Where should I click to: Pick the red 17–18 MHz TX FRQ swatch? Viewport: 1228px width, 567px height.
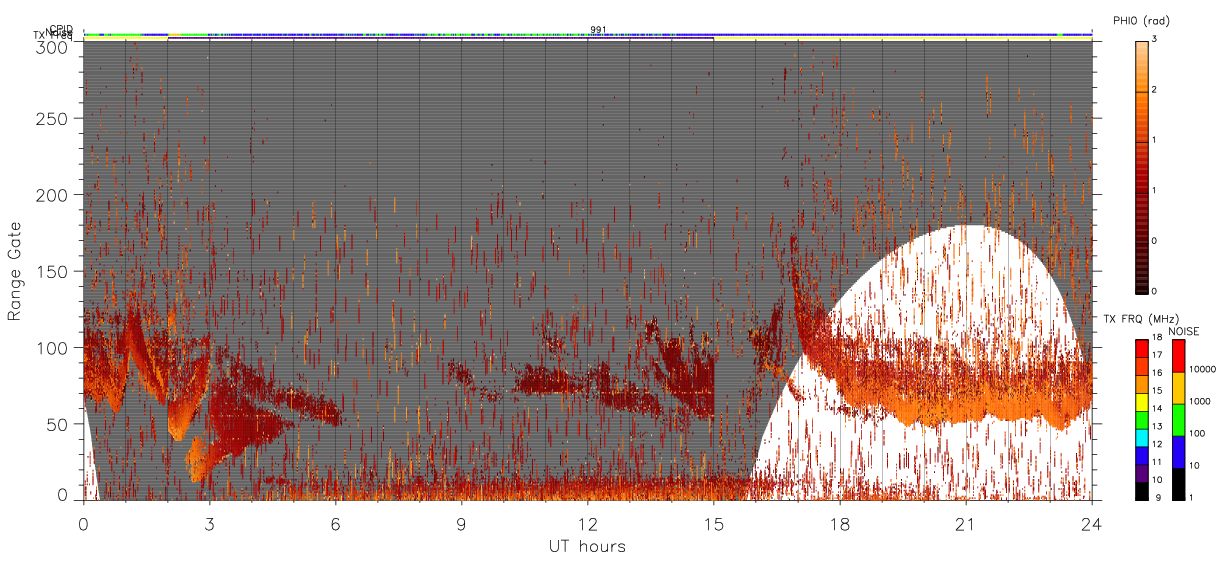click(1142, 348)
